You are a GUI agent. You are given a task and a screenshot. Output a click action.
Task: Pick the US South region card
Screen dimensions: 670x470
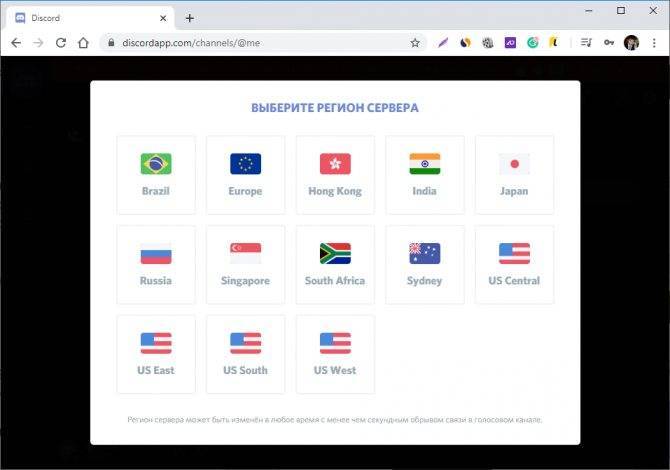coord(245,354)
